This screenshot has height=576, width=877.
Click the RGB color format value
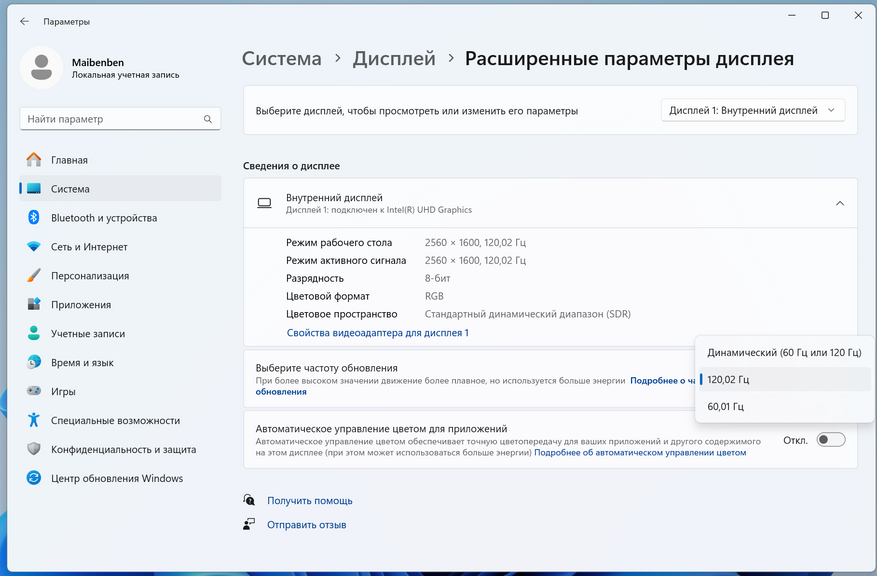tap(434, 296)
